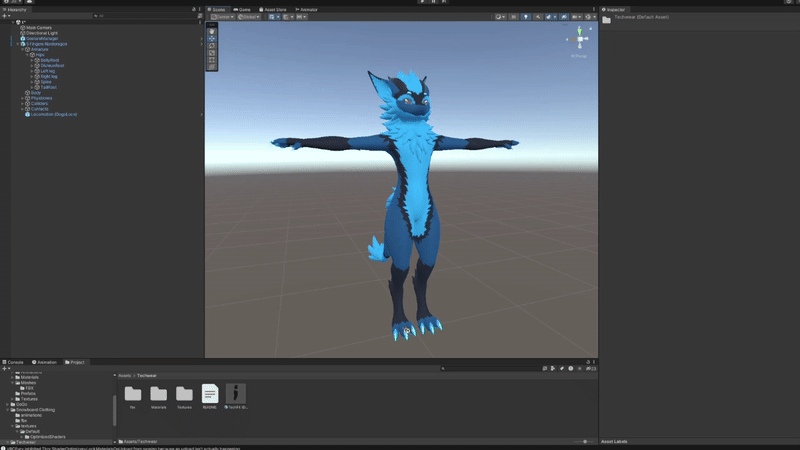Select the Locomotion (GogoLoco) object
The height and width of the screenshot is (450, 800).
point(54,115)
